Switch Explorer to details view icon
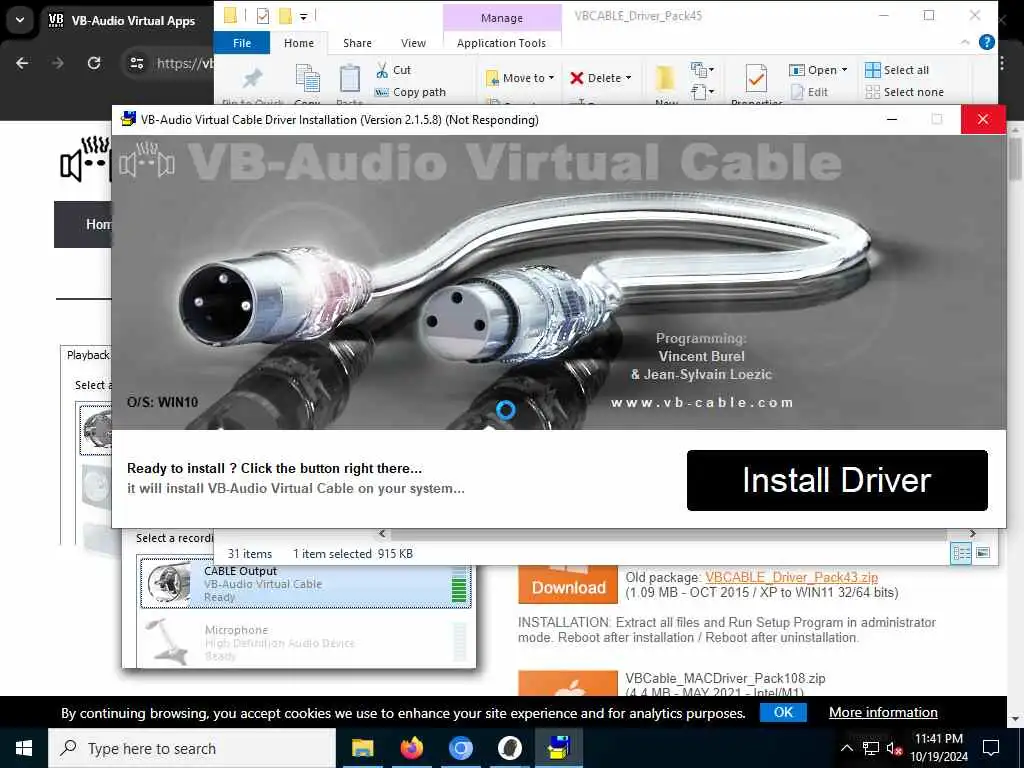1024x768 pixels. pos(961,553)
